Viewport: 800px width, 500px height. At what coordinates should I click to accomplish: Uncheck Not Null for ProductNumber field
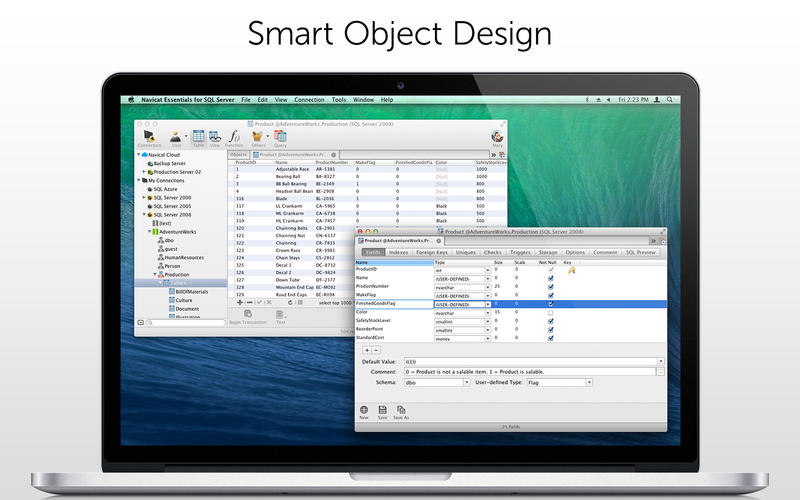pos(550,287)
